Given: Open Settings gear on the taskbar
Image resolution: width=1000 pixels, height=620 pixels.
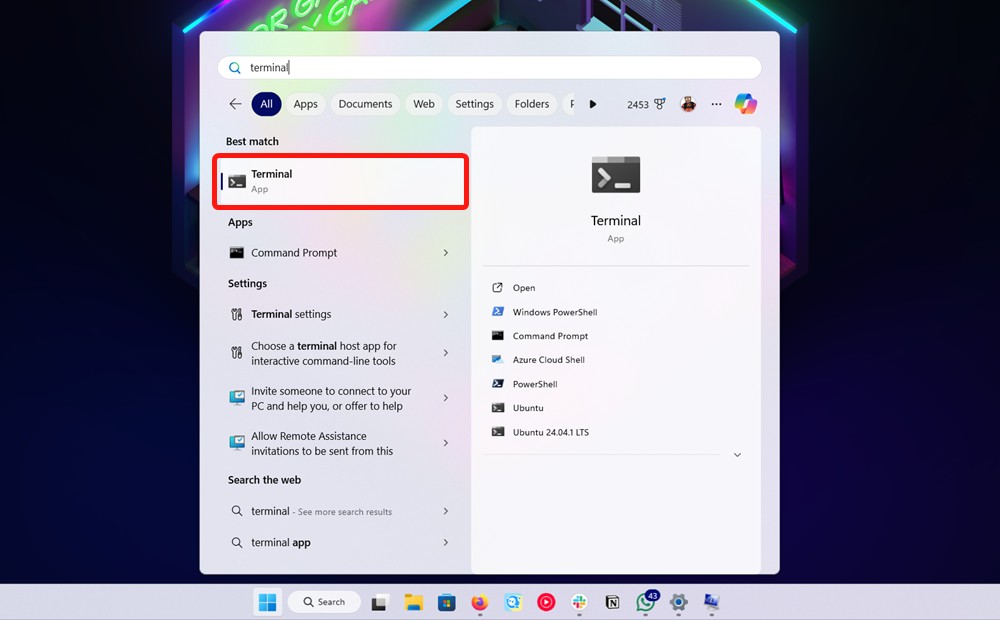Looking at the screenshot, I should (679, 602).
